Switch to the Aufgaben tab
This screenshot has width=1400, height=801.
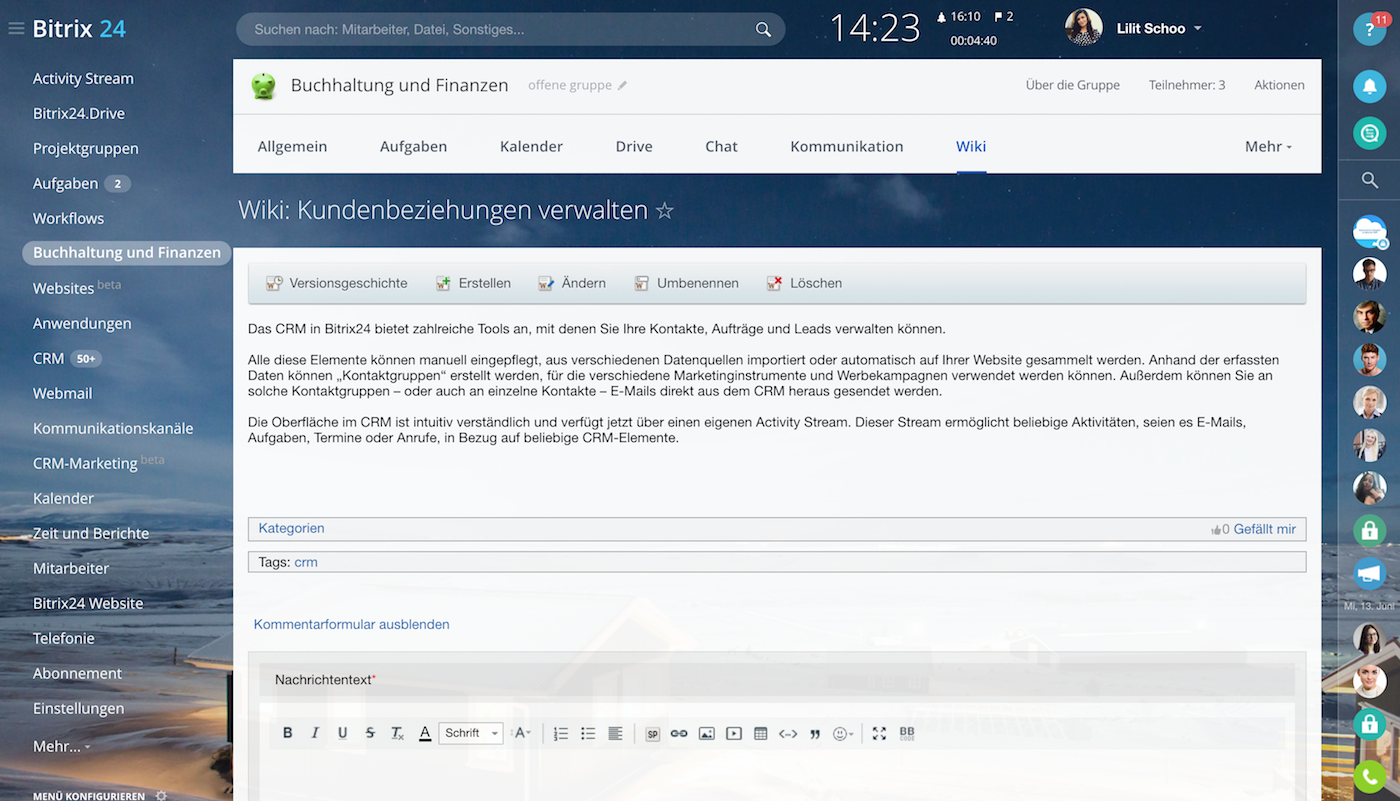click(x=413, y=146)
